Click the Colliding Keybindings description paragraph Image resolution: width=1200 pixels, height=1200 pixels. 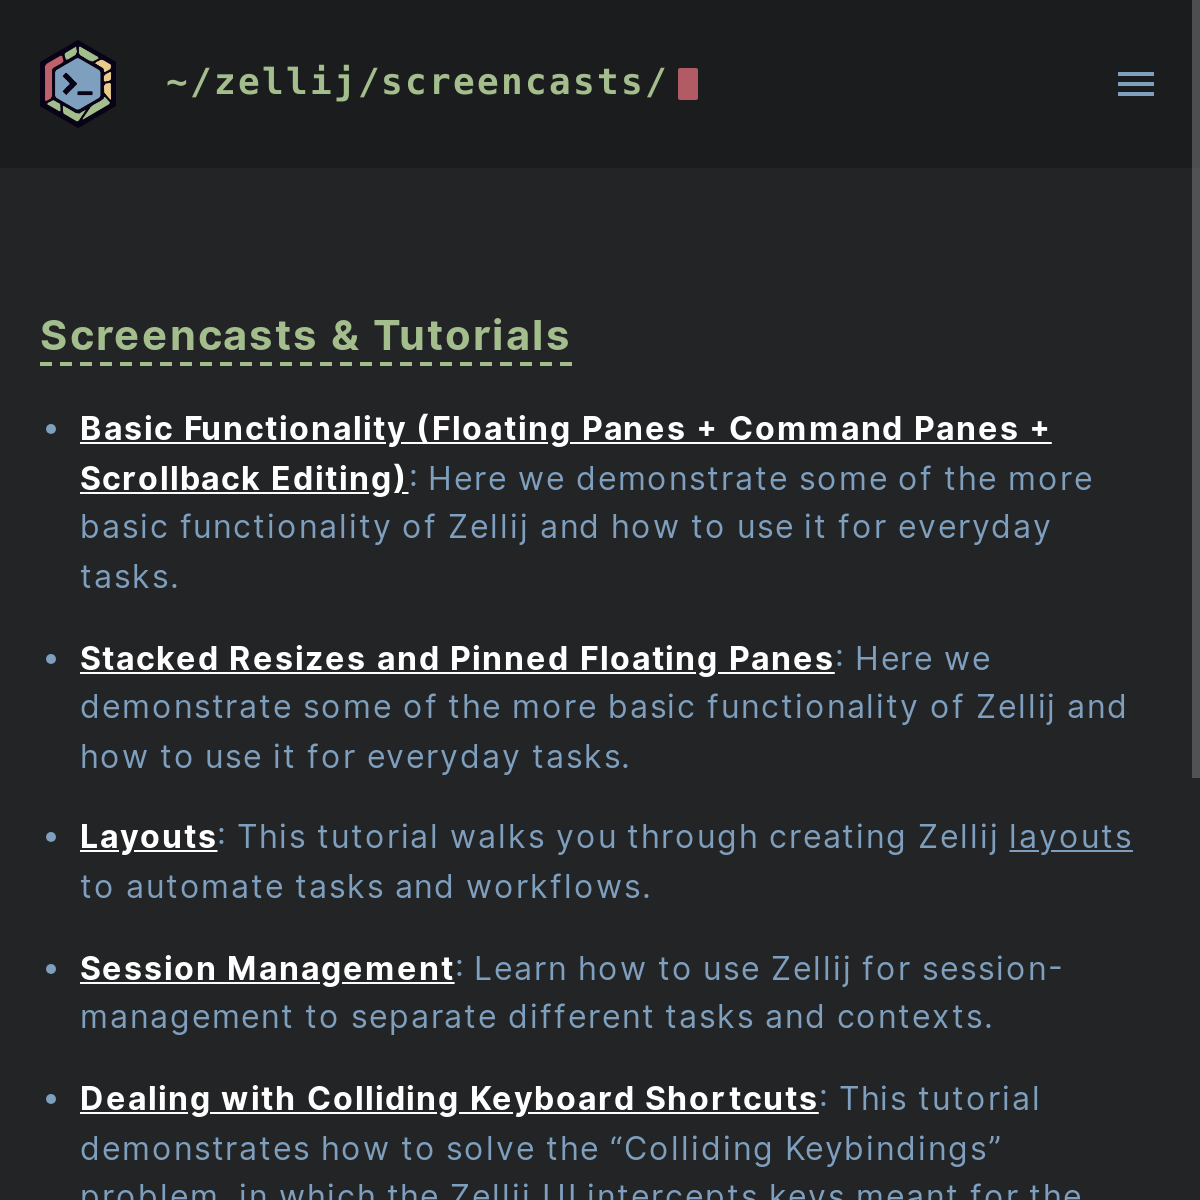540,1149
